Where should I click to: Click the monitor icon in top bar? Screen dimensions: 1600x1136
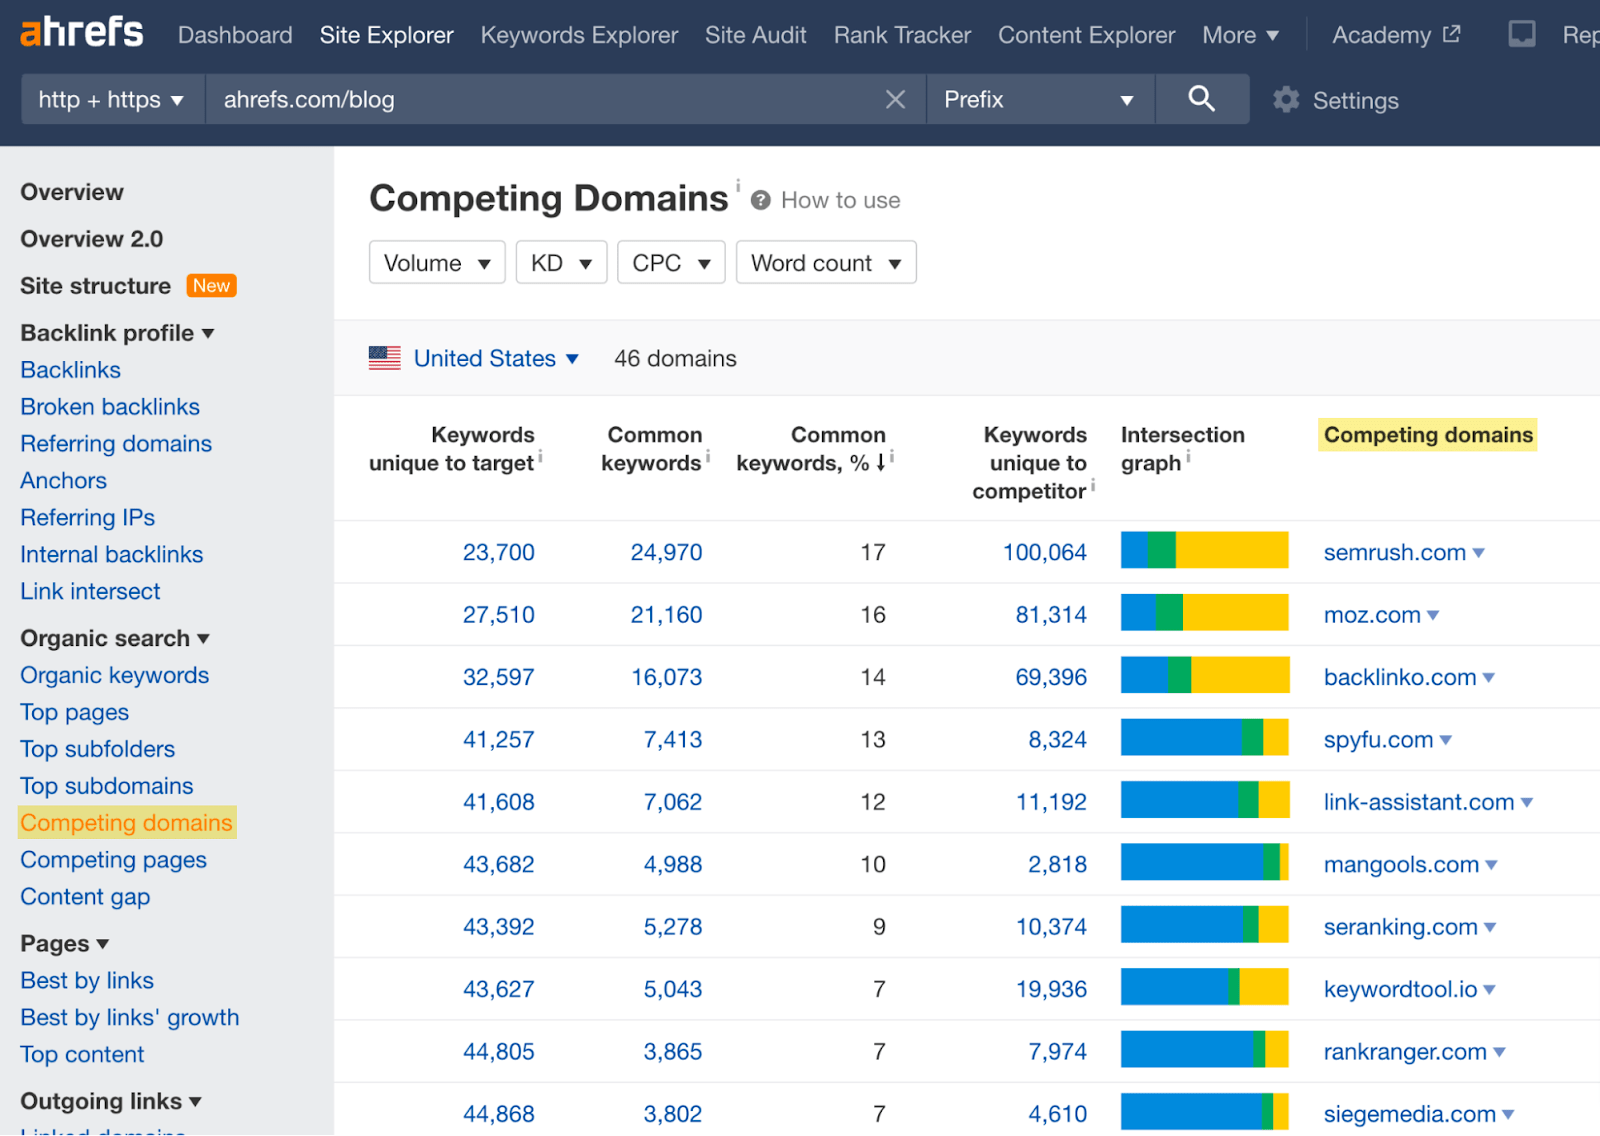1521,35
